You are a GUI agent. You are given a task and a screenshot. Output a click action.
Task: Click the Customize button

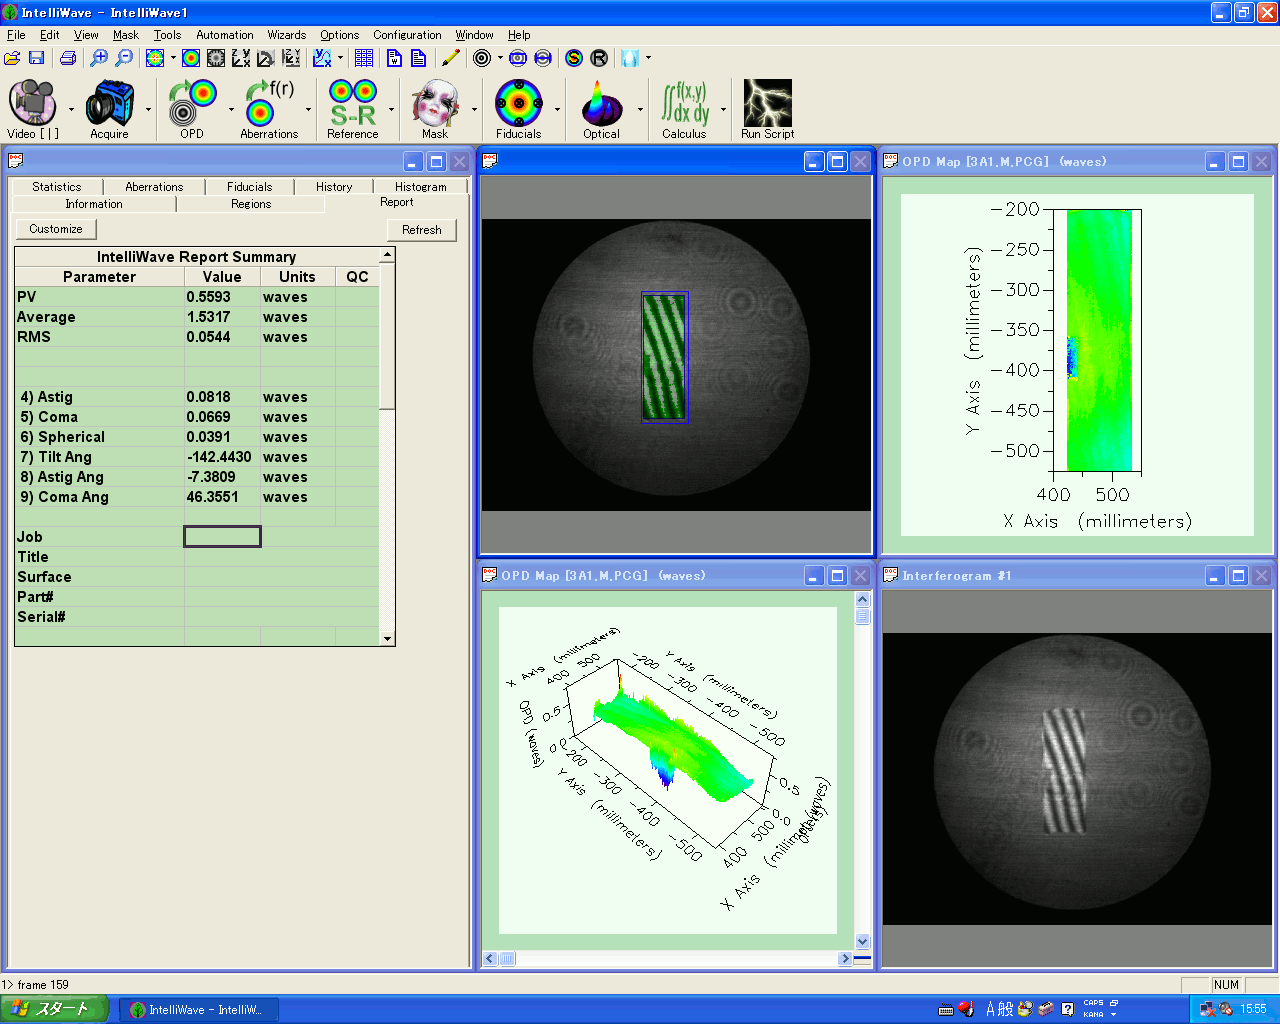coord(56,229)
